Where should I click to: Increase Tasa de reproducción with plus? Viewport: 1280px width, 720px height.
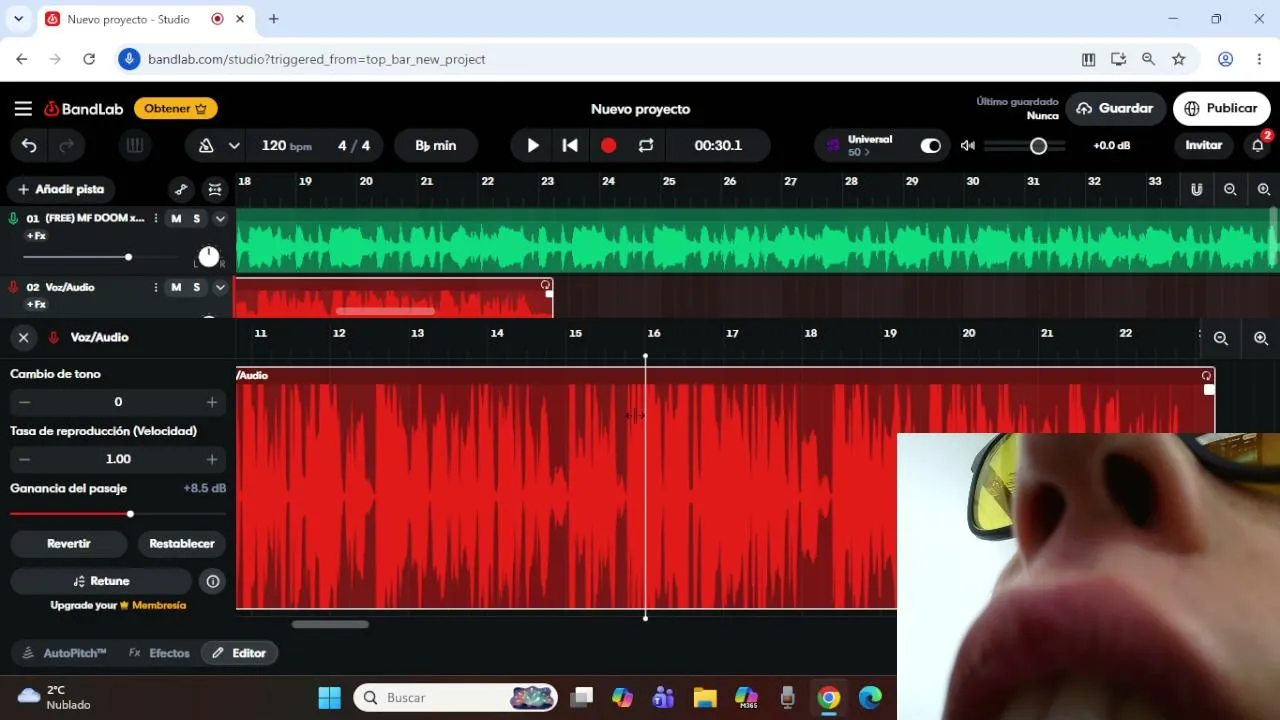[212, 459]
